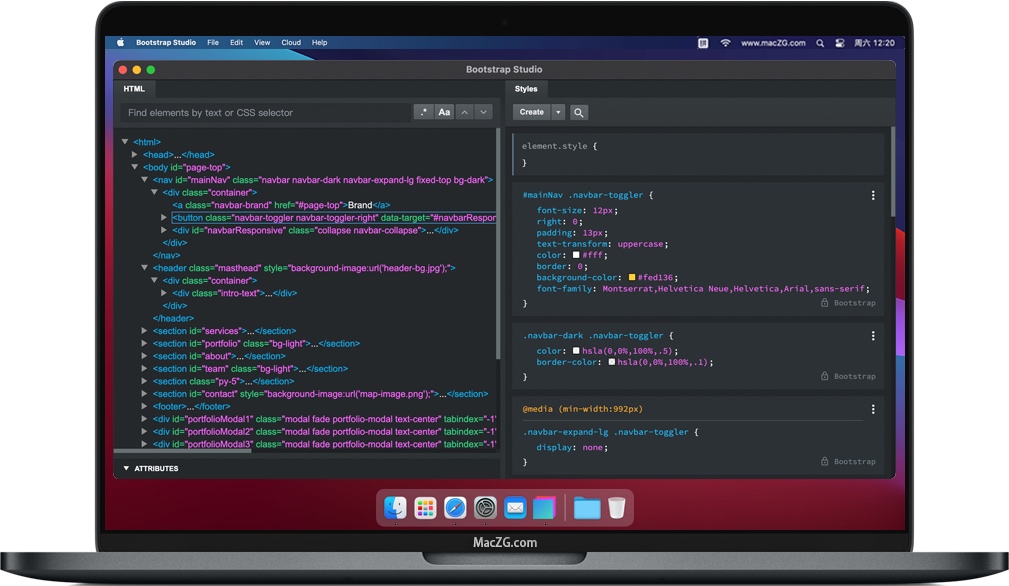Toggle regex search in the HTML panel

424,113
